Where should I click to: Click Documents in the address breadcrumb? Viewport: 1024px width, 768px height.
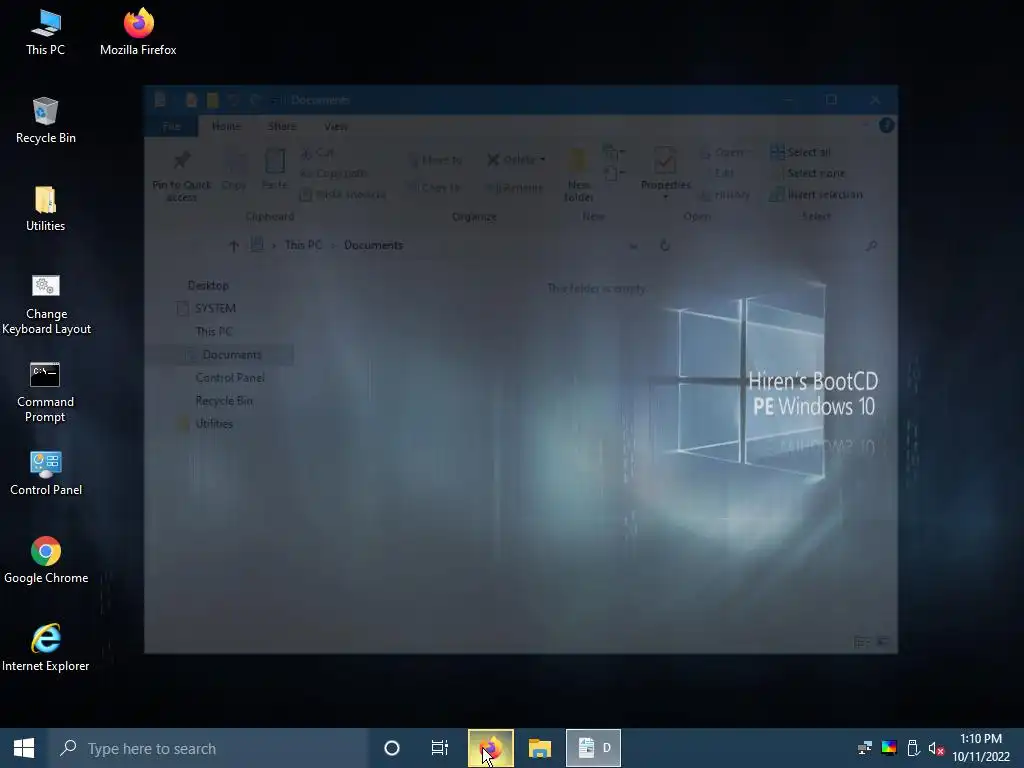tap(374, 245)
